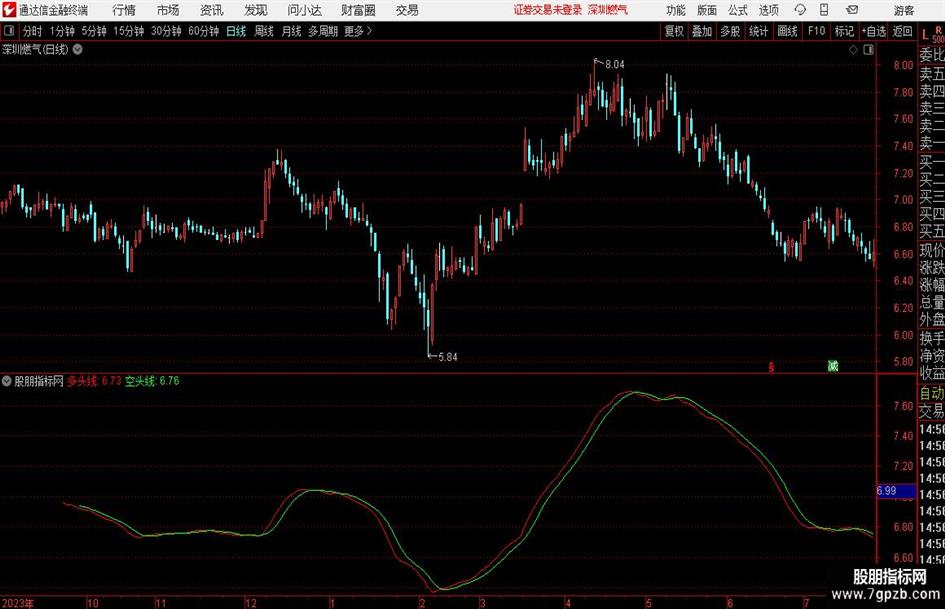Click the 8.04 high price label
945x609 pixels.
pyautogui.click(x=615, y=65)
